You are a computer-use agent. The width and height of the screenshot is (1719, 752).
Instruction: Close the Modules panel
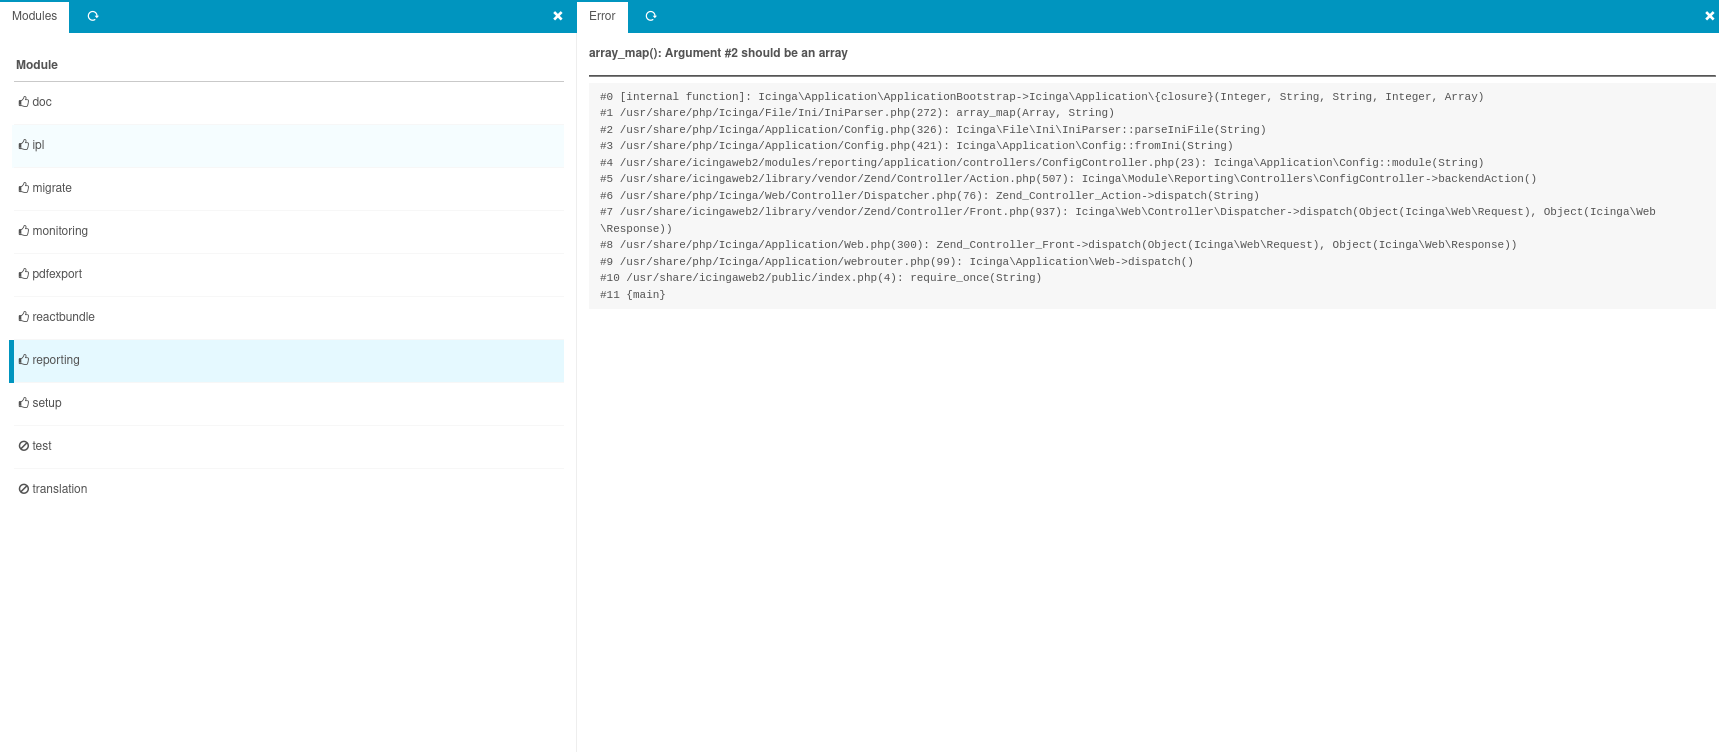coord(558,16)
